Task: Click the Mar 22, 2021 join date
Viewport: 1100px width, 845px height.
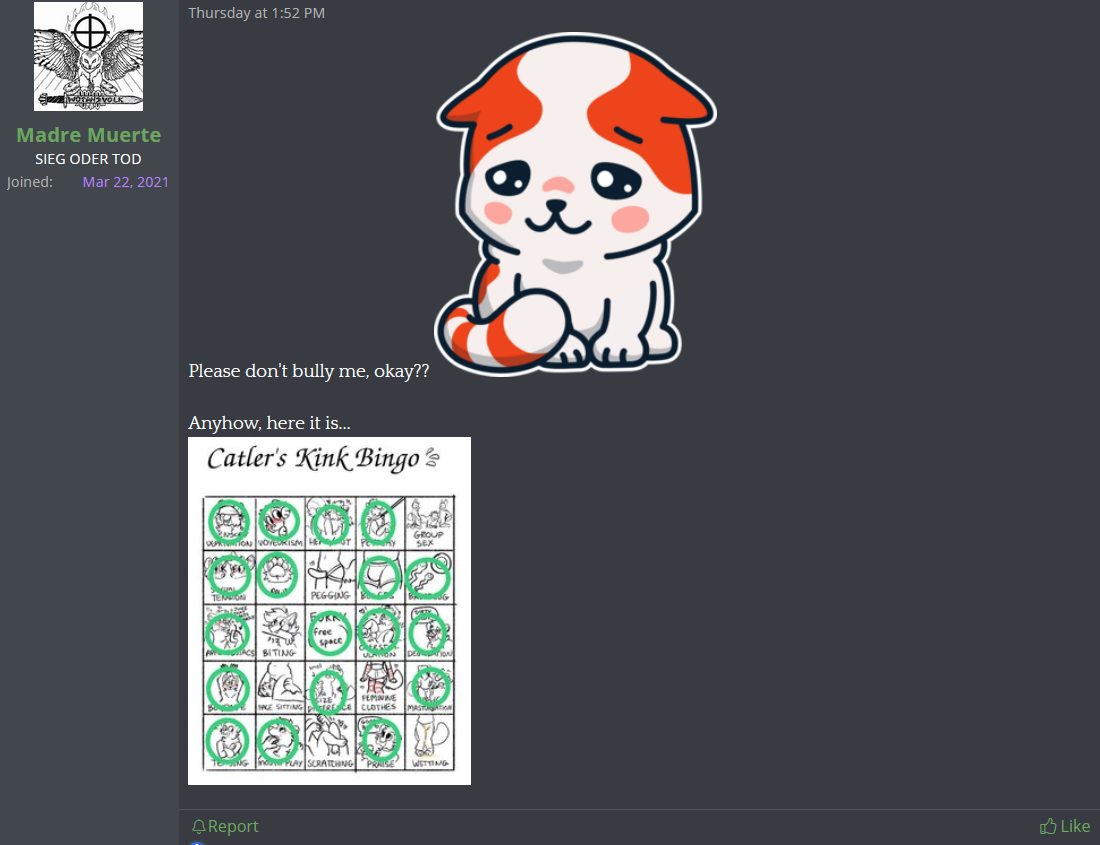Action: 126,182
